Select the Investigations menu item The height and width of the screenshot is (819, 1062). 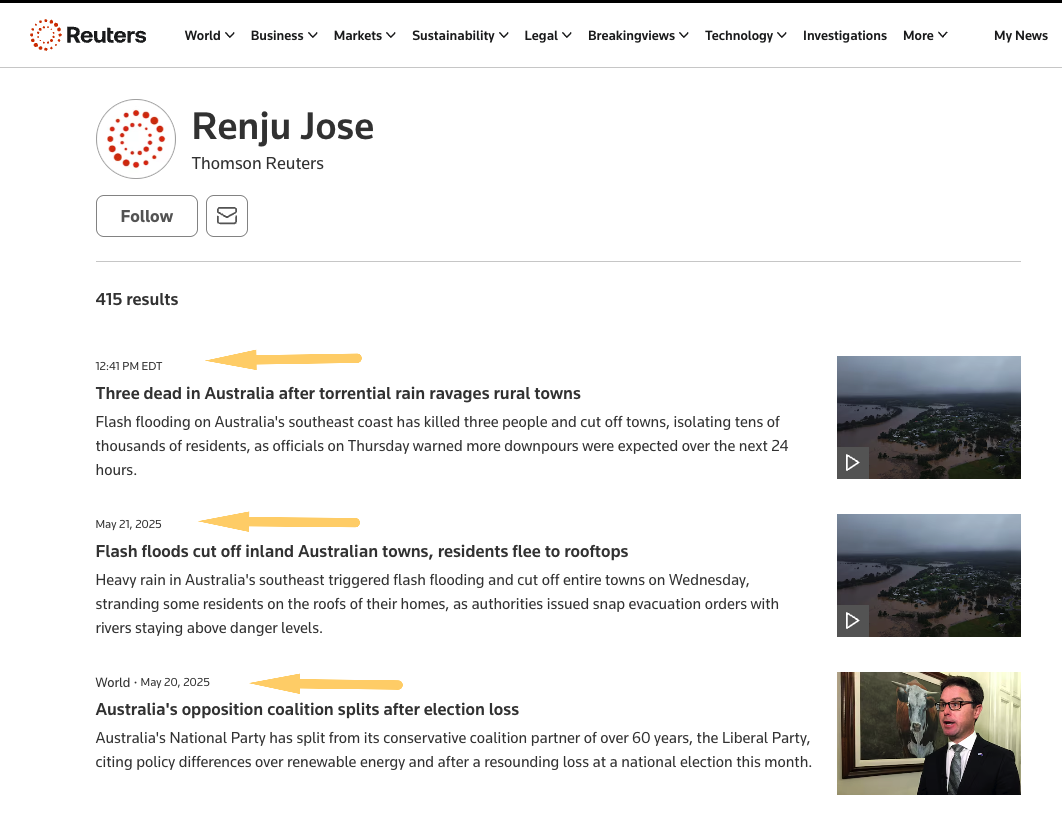pos(845,35)
